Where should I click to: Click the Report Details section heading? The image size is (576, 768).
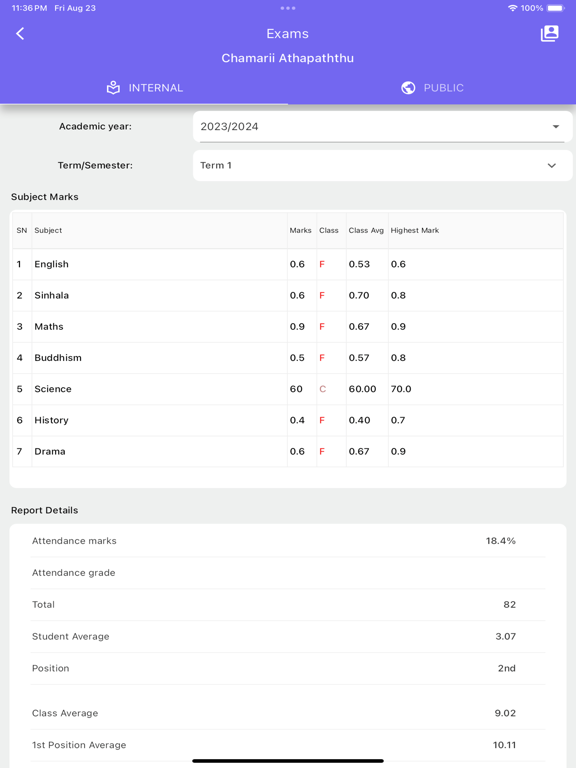45,510
